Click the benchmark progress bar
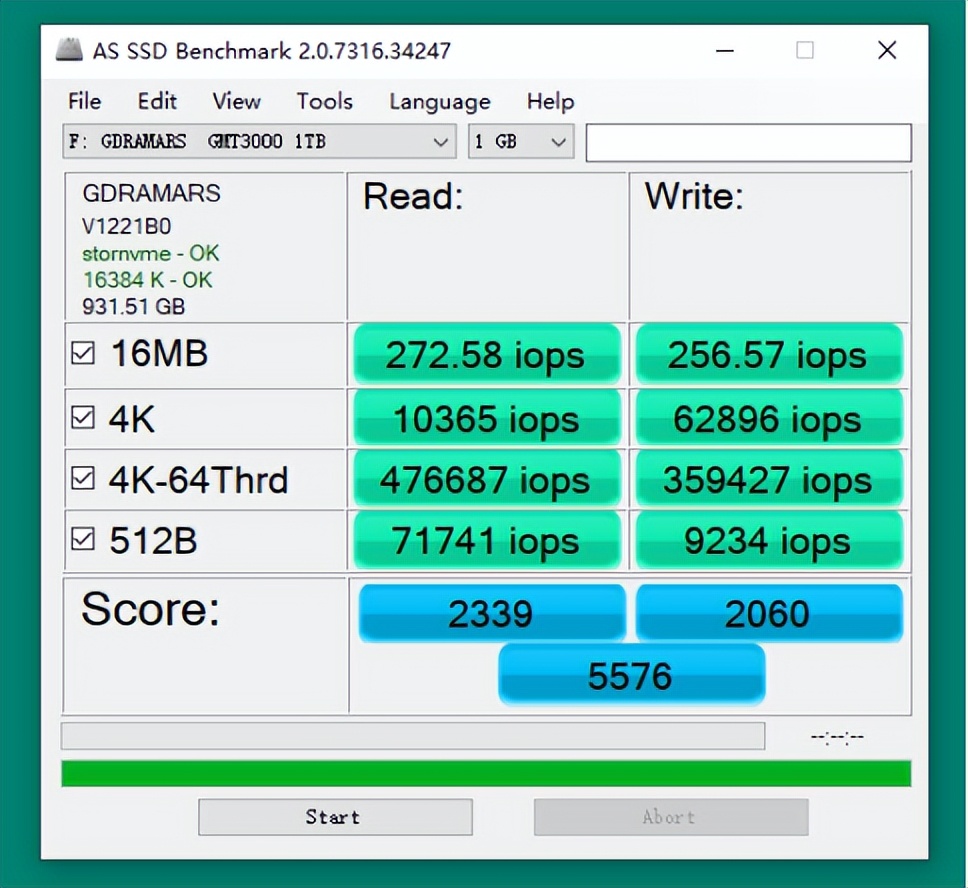968x888 pixels. tap(413, 736)
